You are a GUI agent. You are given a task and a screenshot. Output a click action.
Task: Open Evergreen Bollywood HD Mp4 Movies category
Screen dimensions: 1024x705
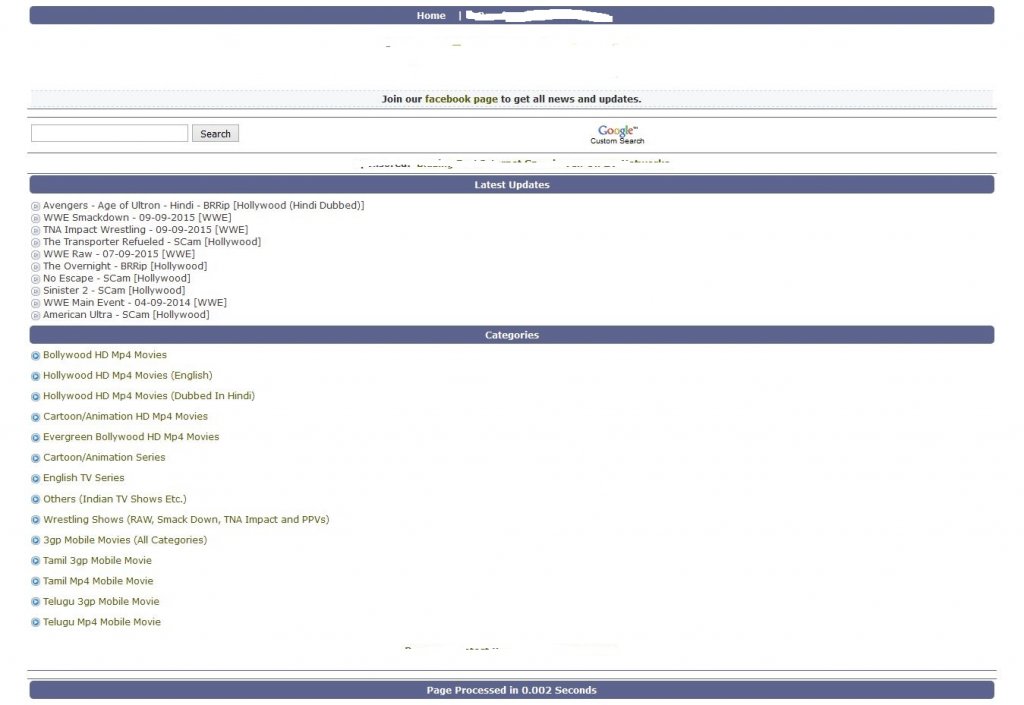[x=131, y=437]
